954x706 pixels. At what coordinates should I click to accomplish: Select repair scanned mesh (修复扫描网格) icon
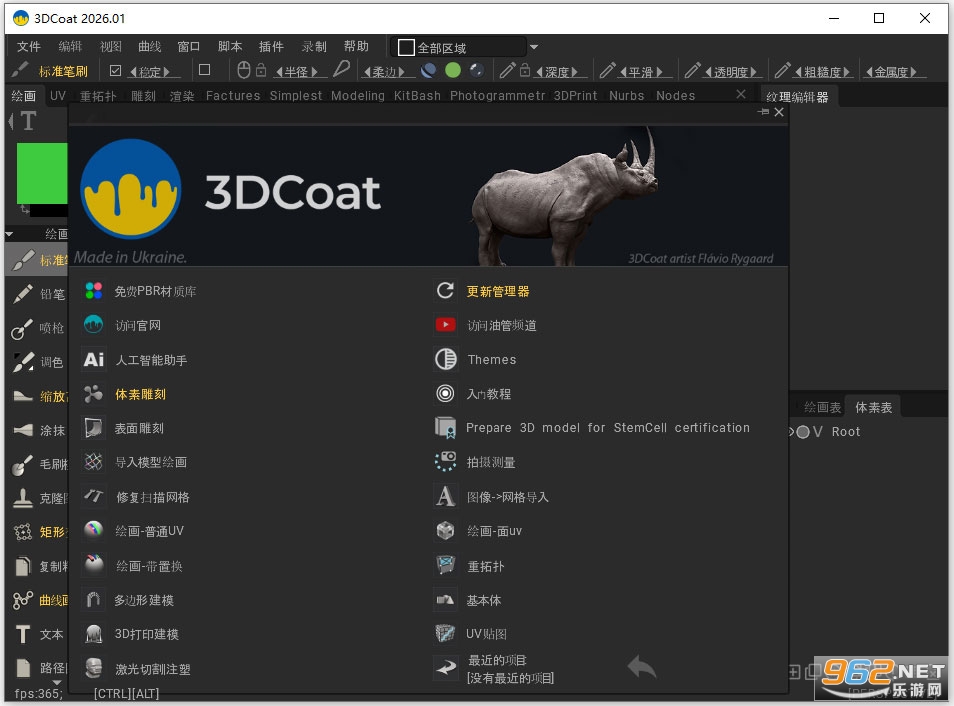[94, 497]
